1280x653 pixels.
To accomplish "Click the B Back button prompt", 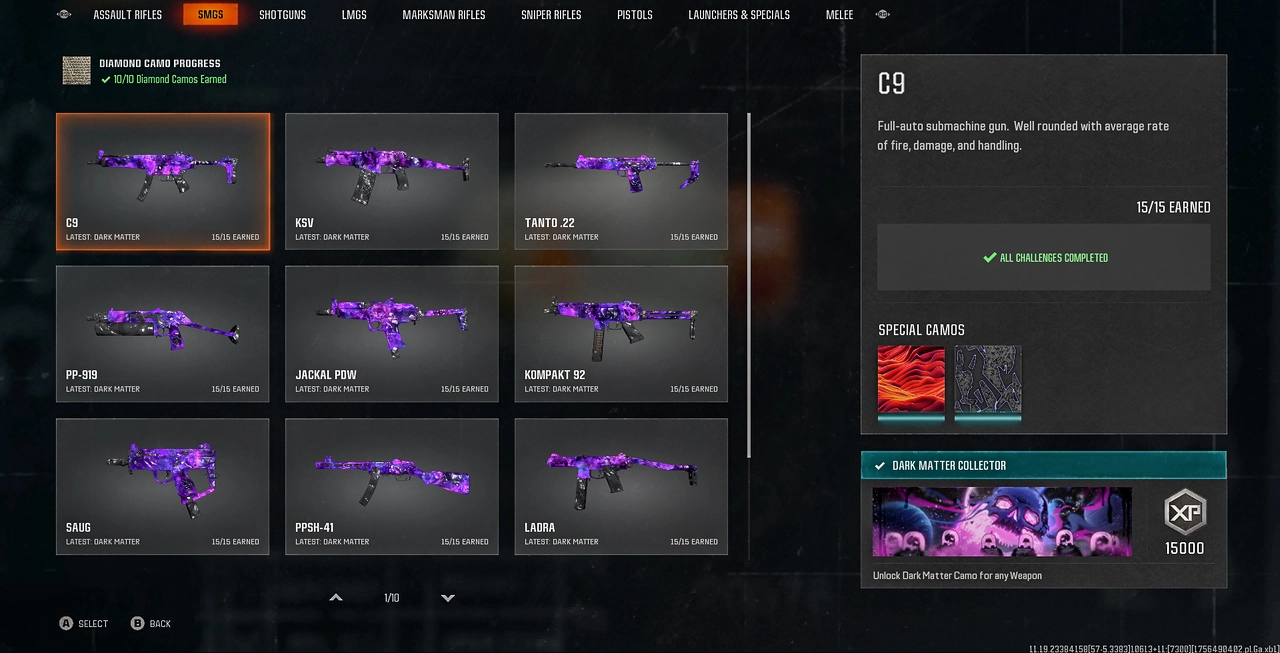I will pyautogui.click(x=151, y=623).
